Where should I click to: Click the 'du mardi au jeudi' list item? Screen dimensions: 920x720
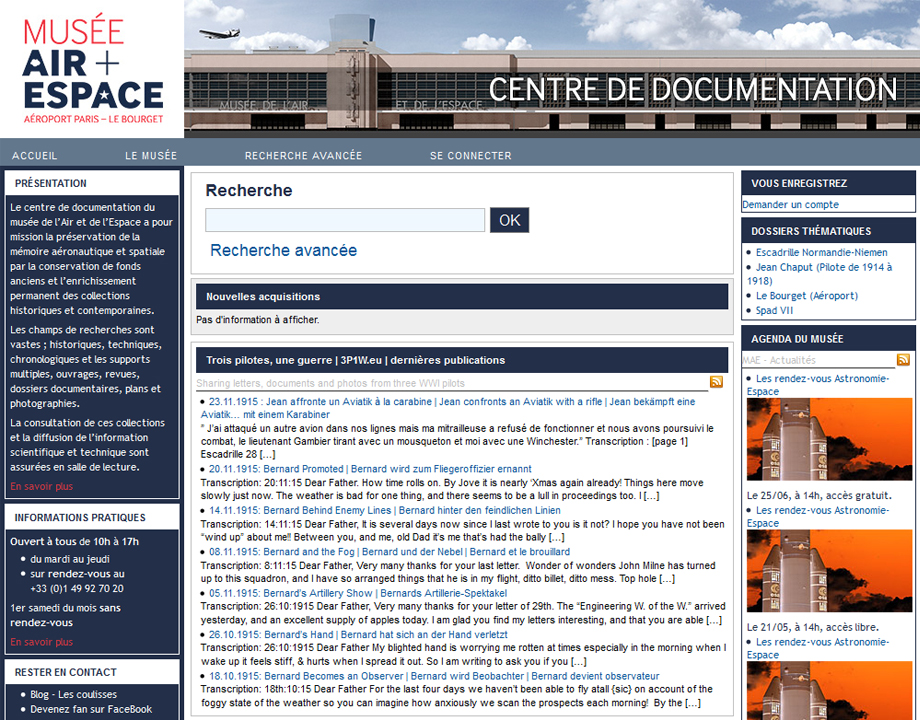tap(70, 559)
